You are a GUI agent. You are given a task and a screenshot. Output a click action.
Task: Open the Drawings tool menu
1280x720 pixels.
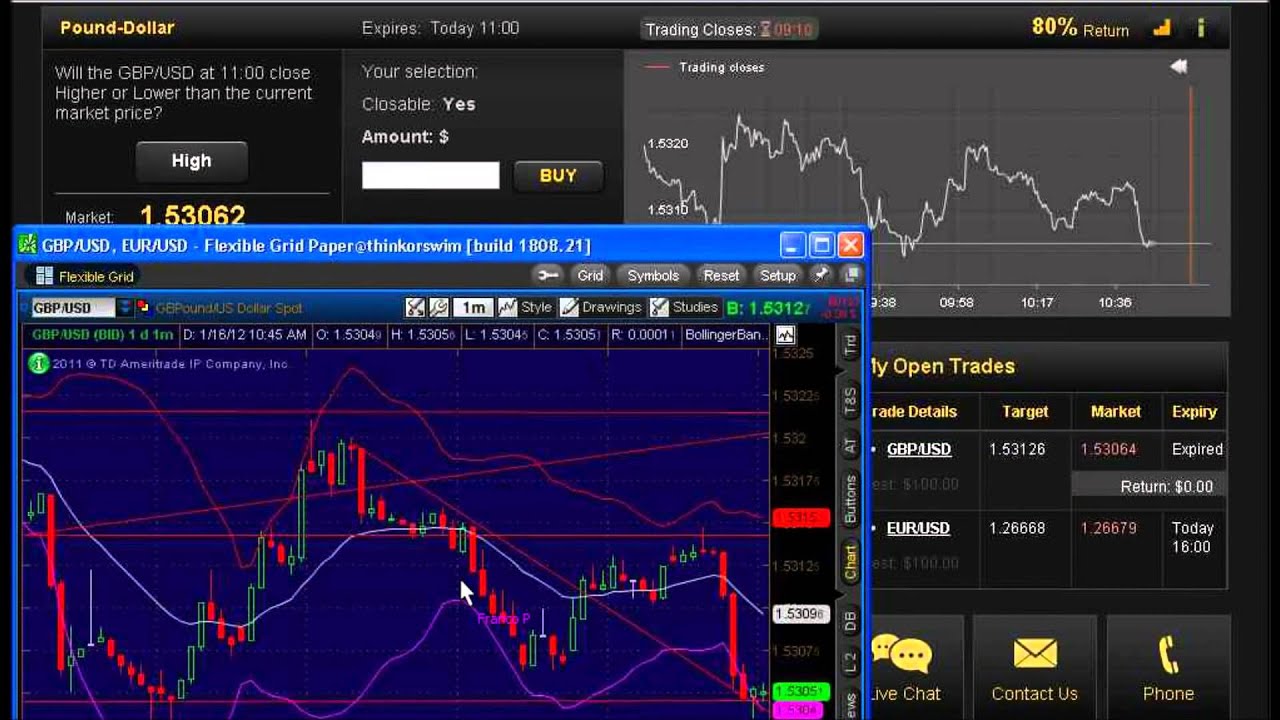click(601, 308)
